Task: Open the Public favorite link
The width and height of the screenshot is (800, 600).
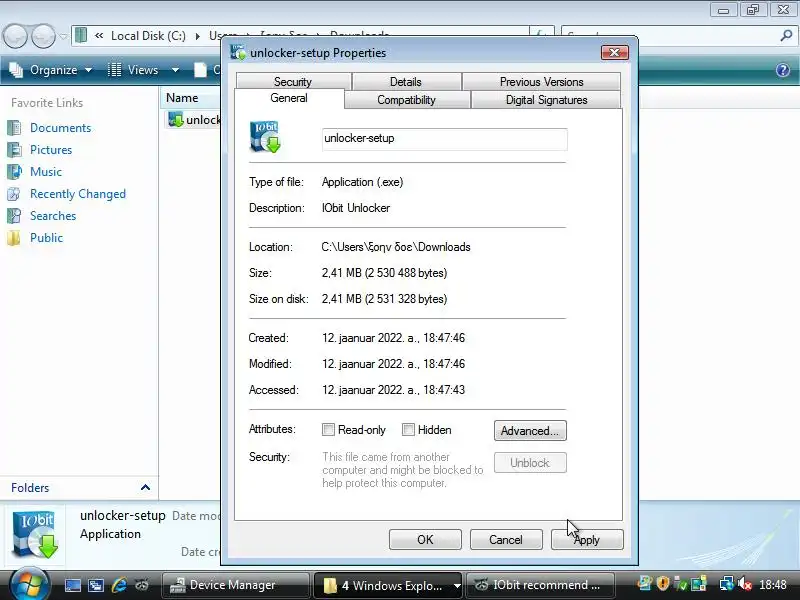Action: [46, 238]
